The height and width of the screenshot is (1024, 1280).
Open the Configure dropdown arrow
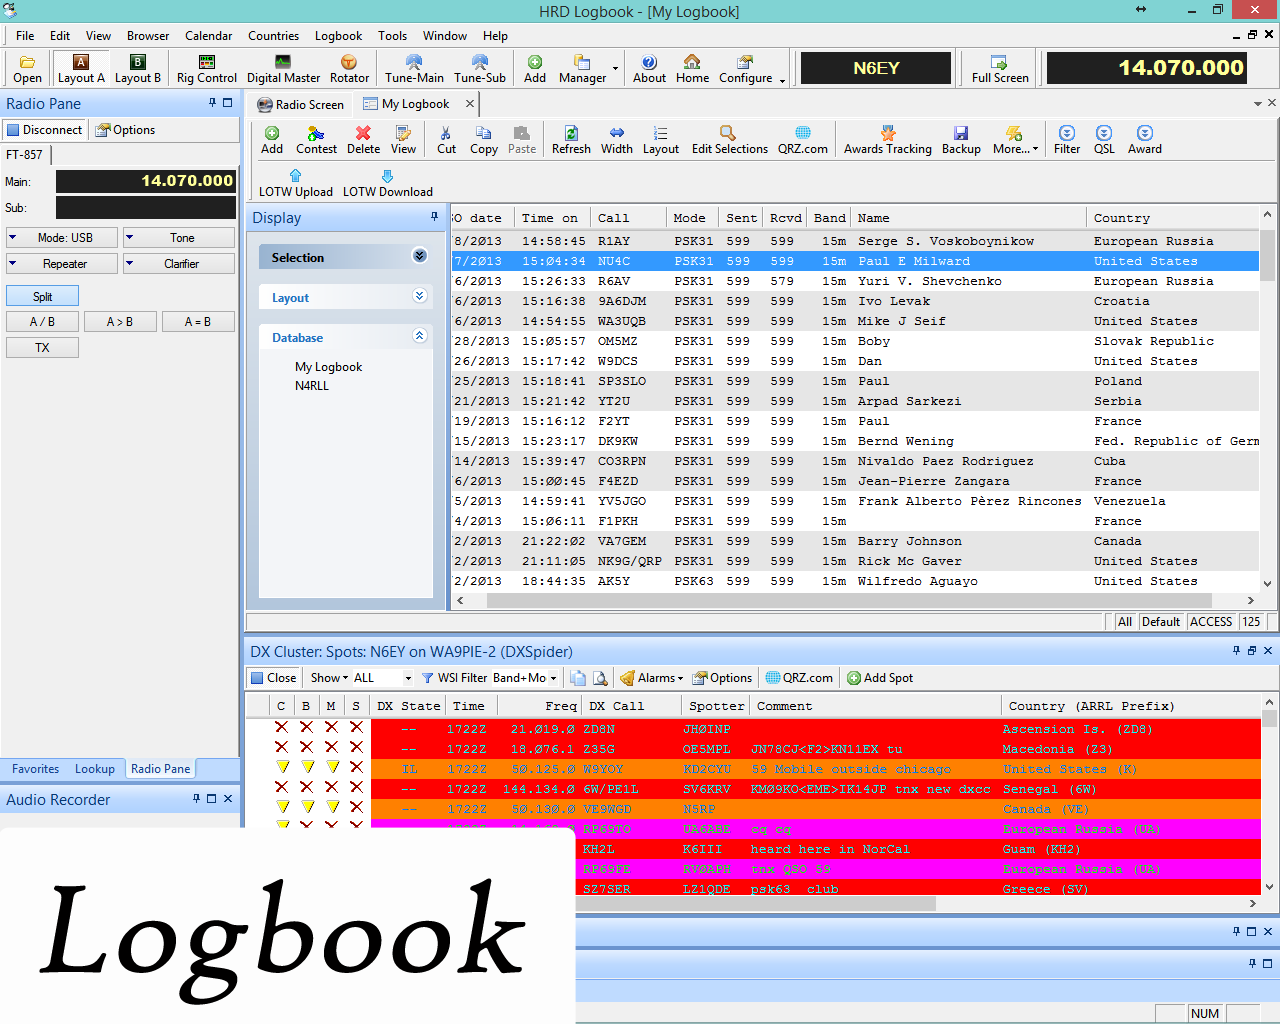[x=782, y=79]
